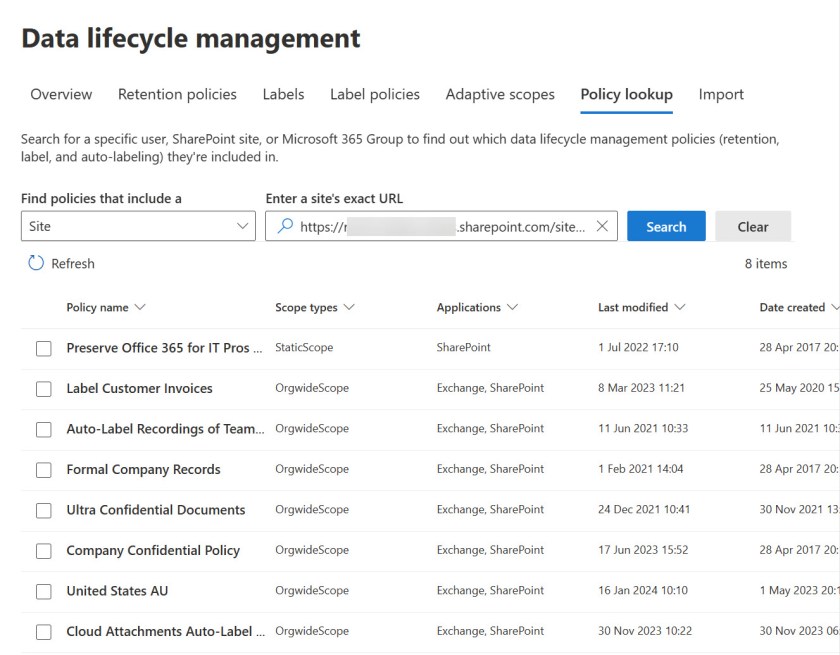This screenshot has width=840, height=655.
Task: Select Cloud Attachments Auto-Label checkbox
Action: 43,632
